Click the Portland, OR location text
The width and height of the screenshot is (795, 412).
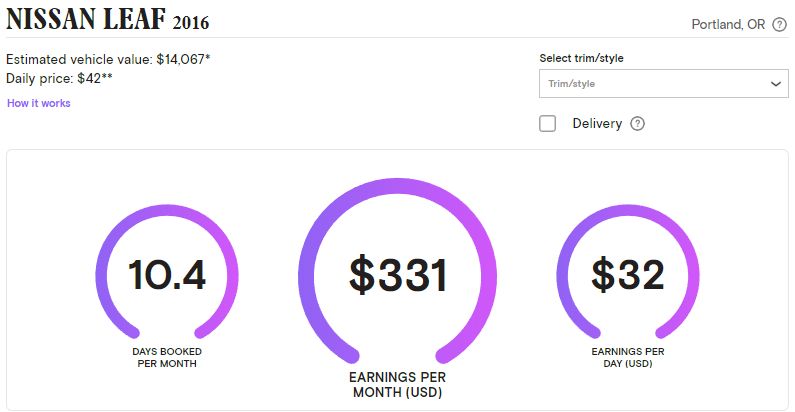point(728,24)
